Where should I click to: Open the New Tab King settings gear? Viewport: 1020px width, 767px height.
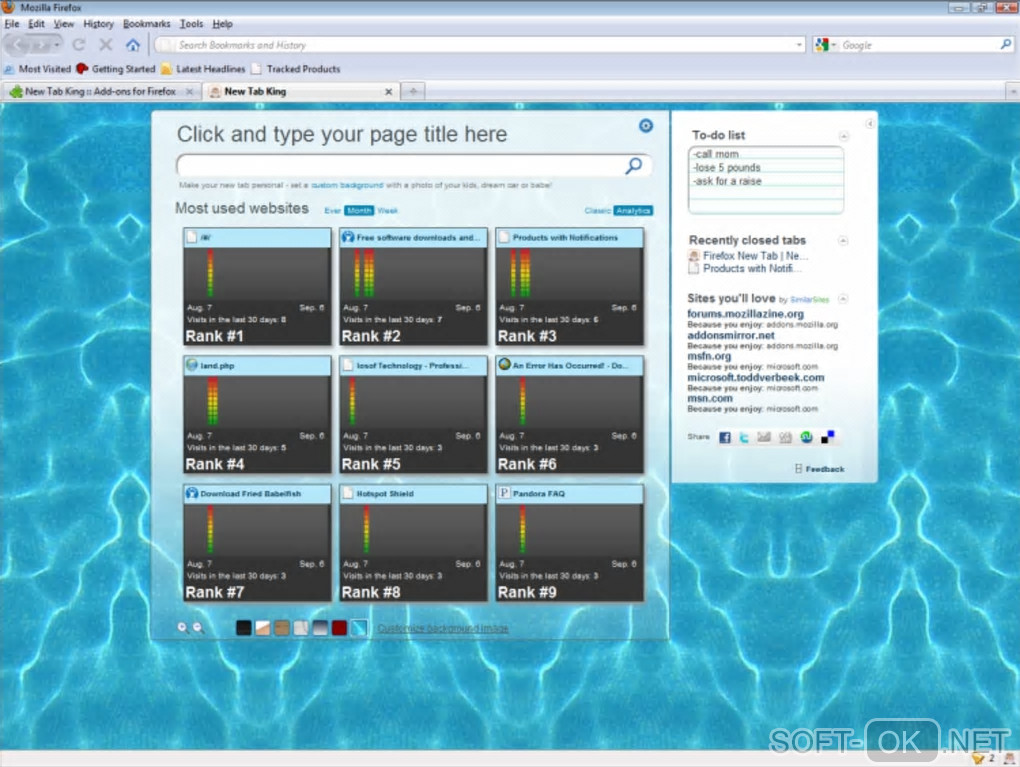click(x=645, y=126)
